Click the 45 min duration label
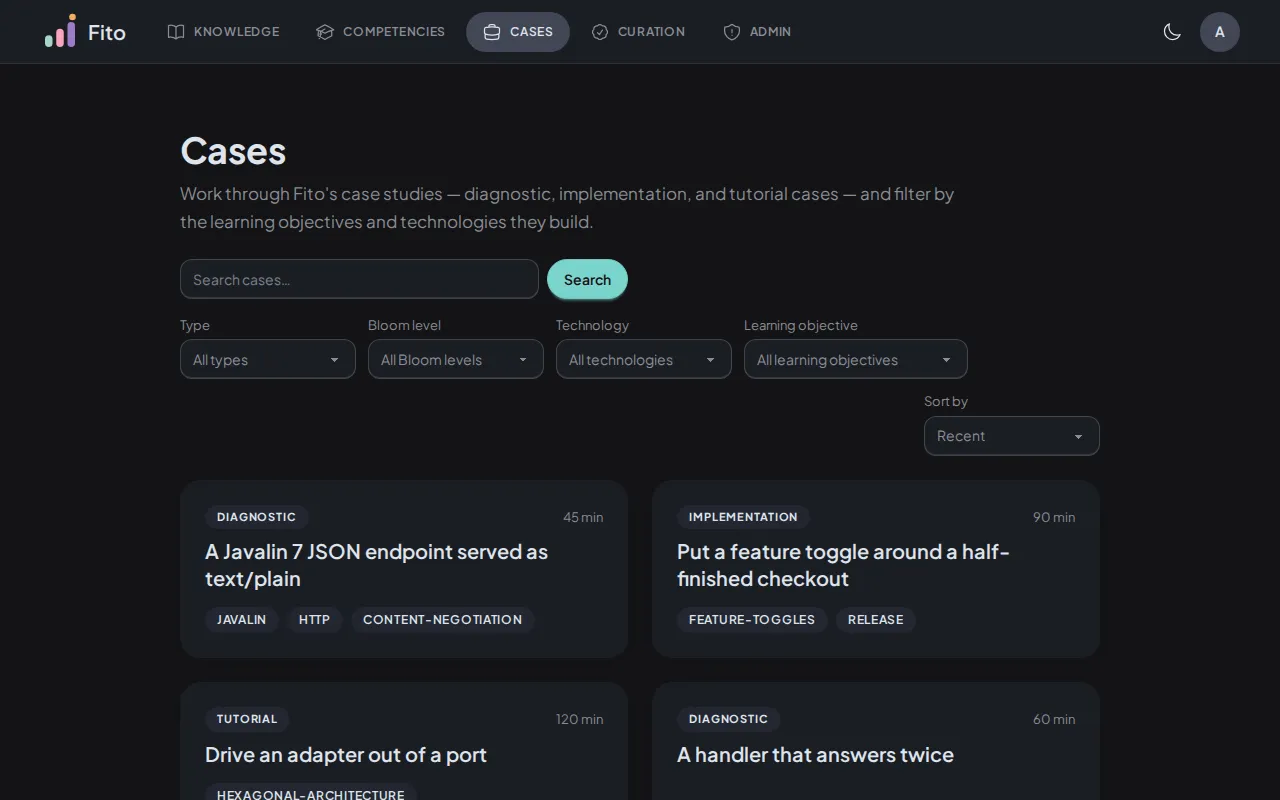1280x800 pixels. [583, 518]
